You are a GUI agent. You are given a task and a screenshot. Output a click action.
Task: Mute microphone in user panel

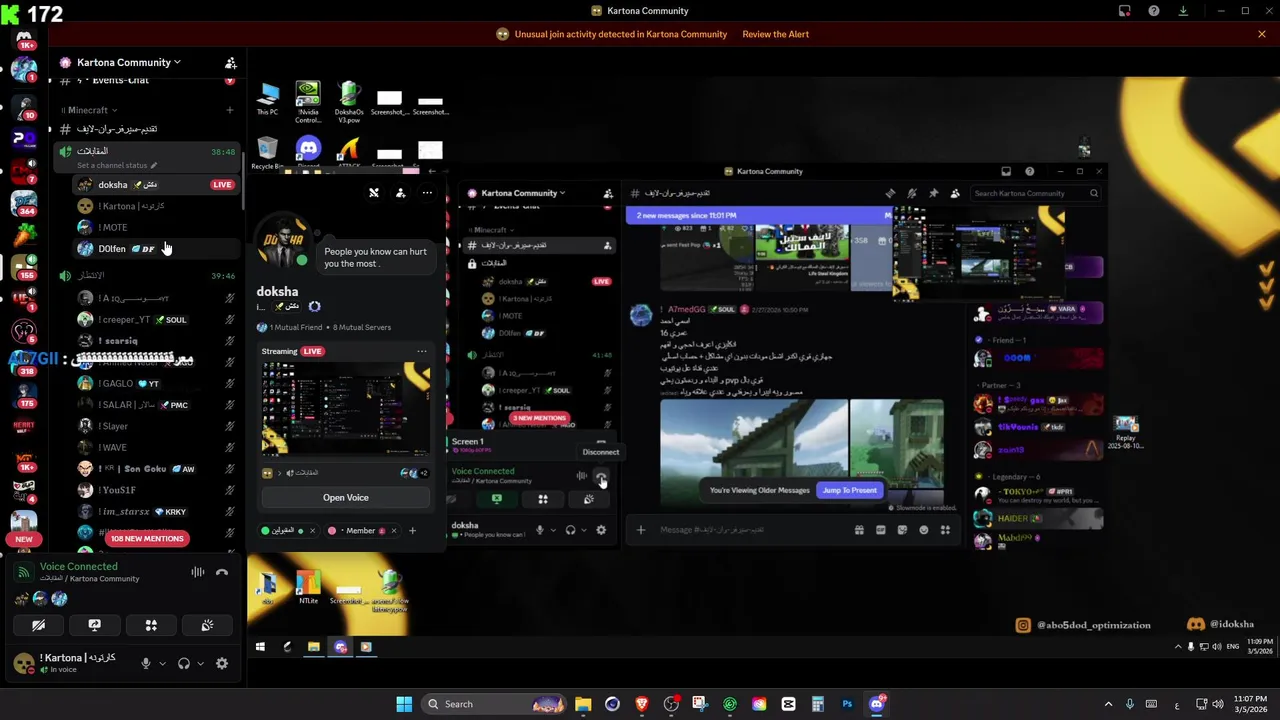146,663
